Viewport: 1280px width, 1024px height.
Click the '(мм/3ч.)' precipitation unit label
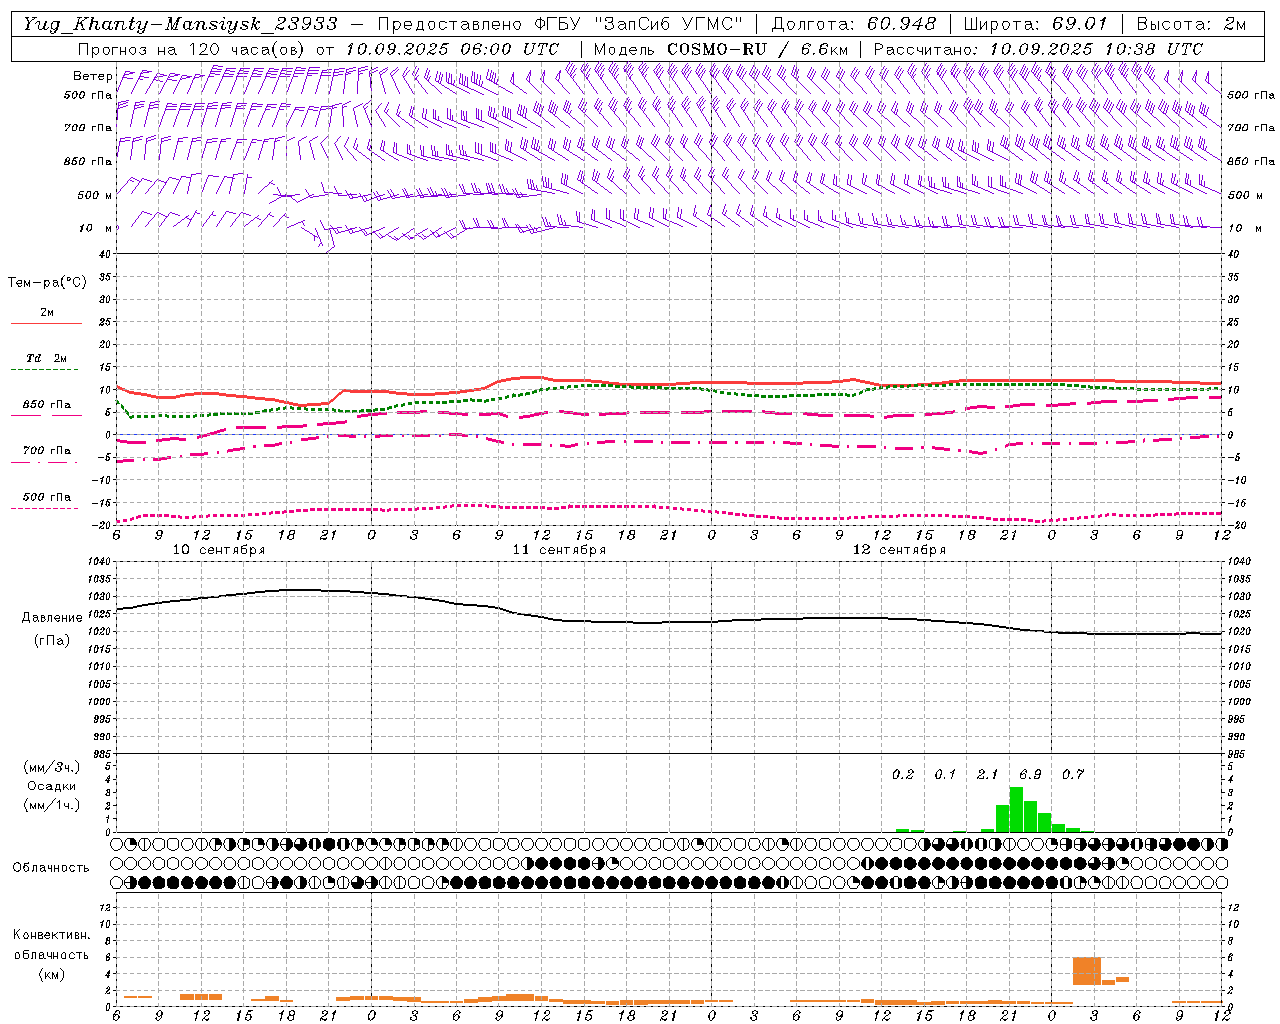coord(51,767)
